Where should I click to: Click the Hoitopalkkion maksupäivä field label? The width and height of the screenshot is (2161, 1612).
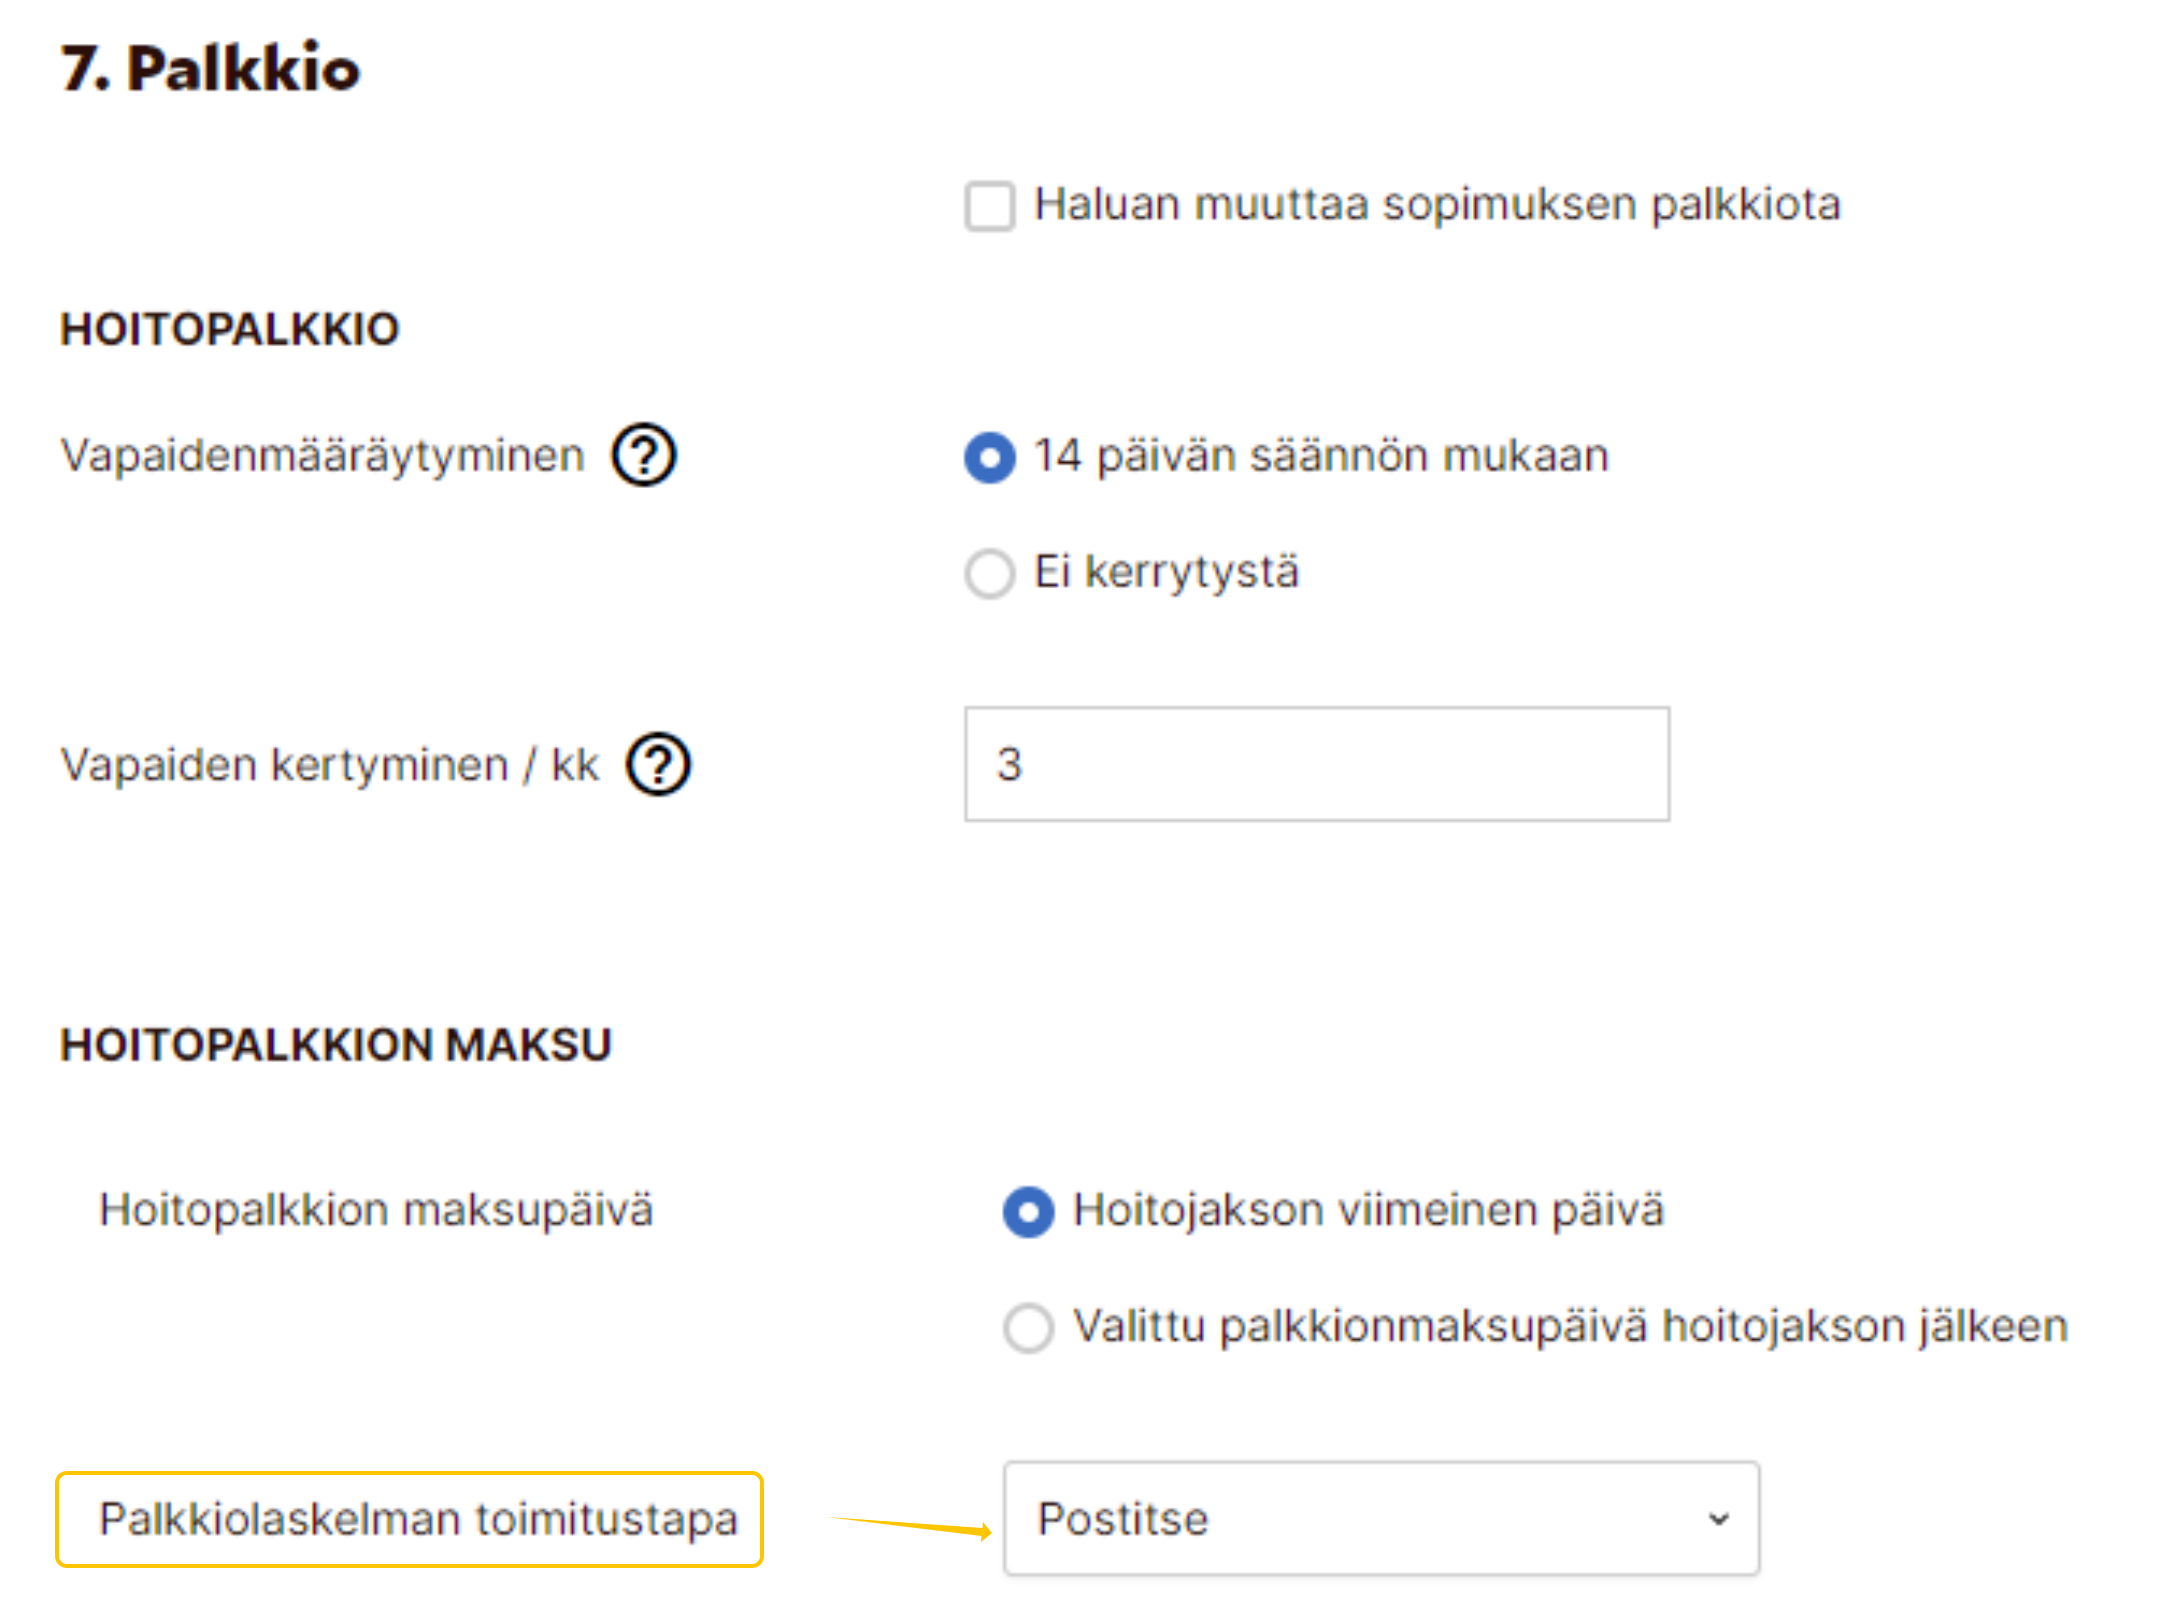coord(376,1210)
